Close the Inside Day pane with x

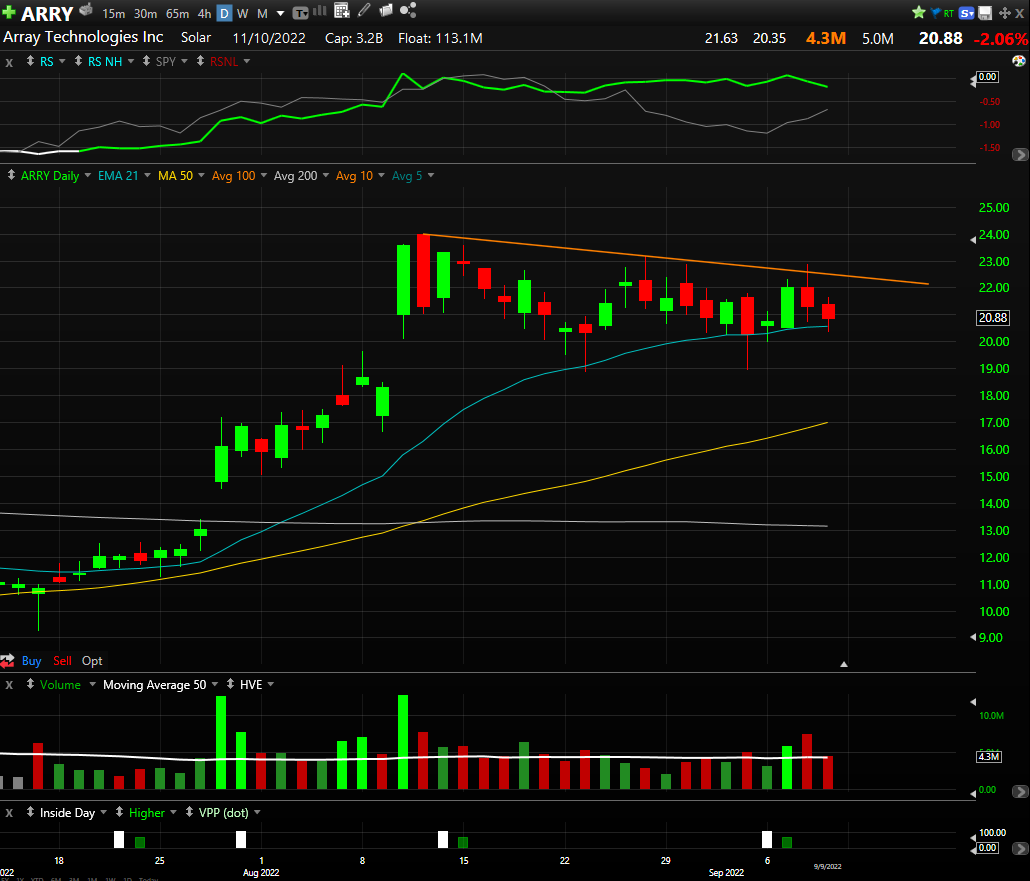(x=9, y=813)
